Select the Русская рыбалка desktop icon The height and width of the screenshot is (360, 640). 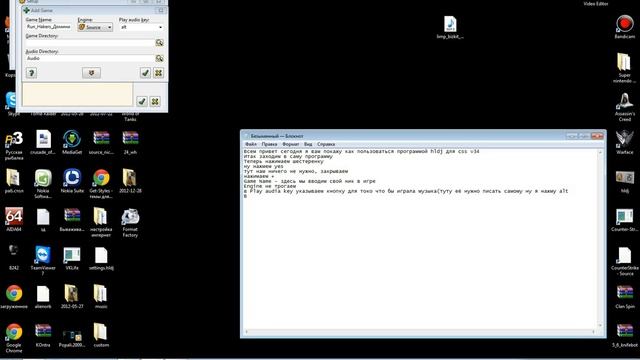(14, 146)
